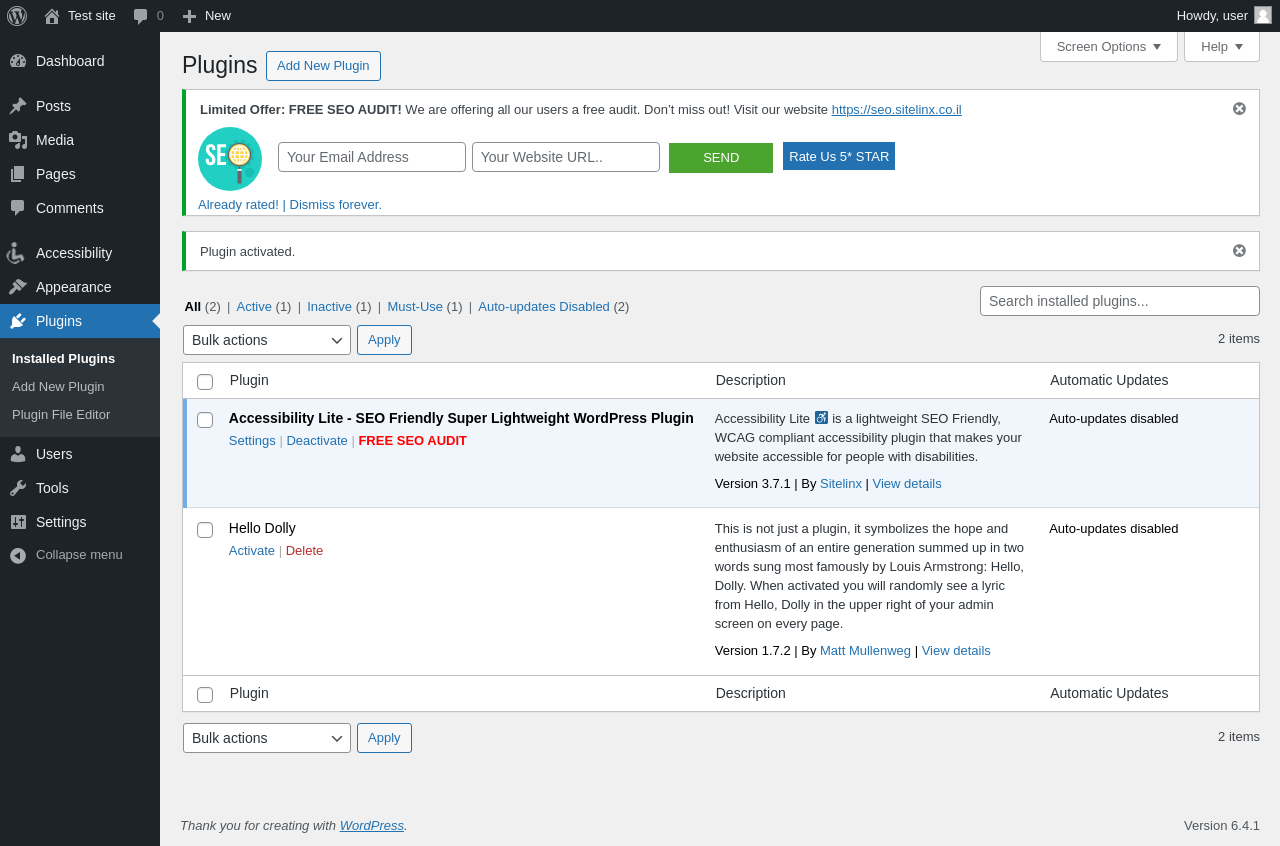
Task: Check the Accessibility Lite plugin checkbox
Action: click(205, 420)
